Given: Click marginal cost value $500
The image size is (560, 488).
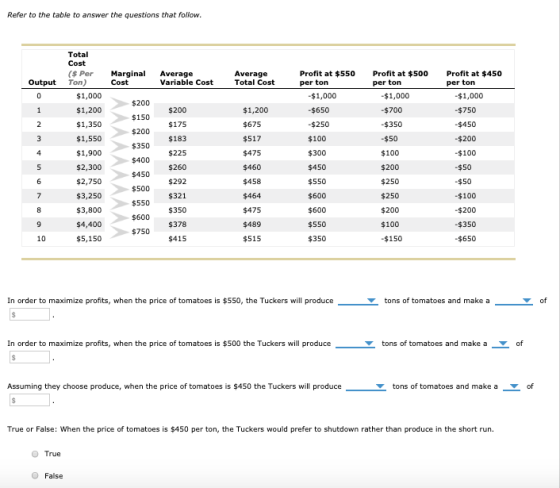Looking at the screenshot, I should click(x=141, y=189).
